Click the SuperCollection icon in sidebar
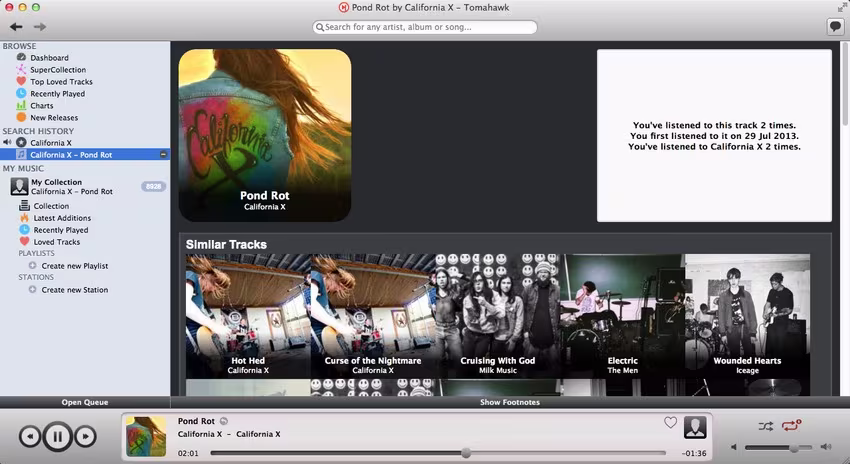 coord(21,69)
